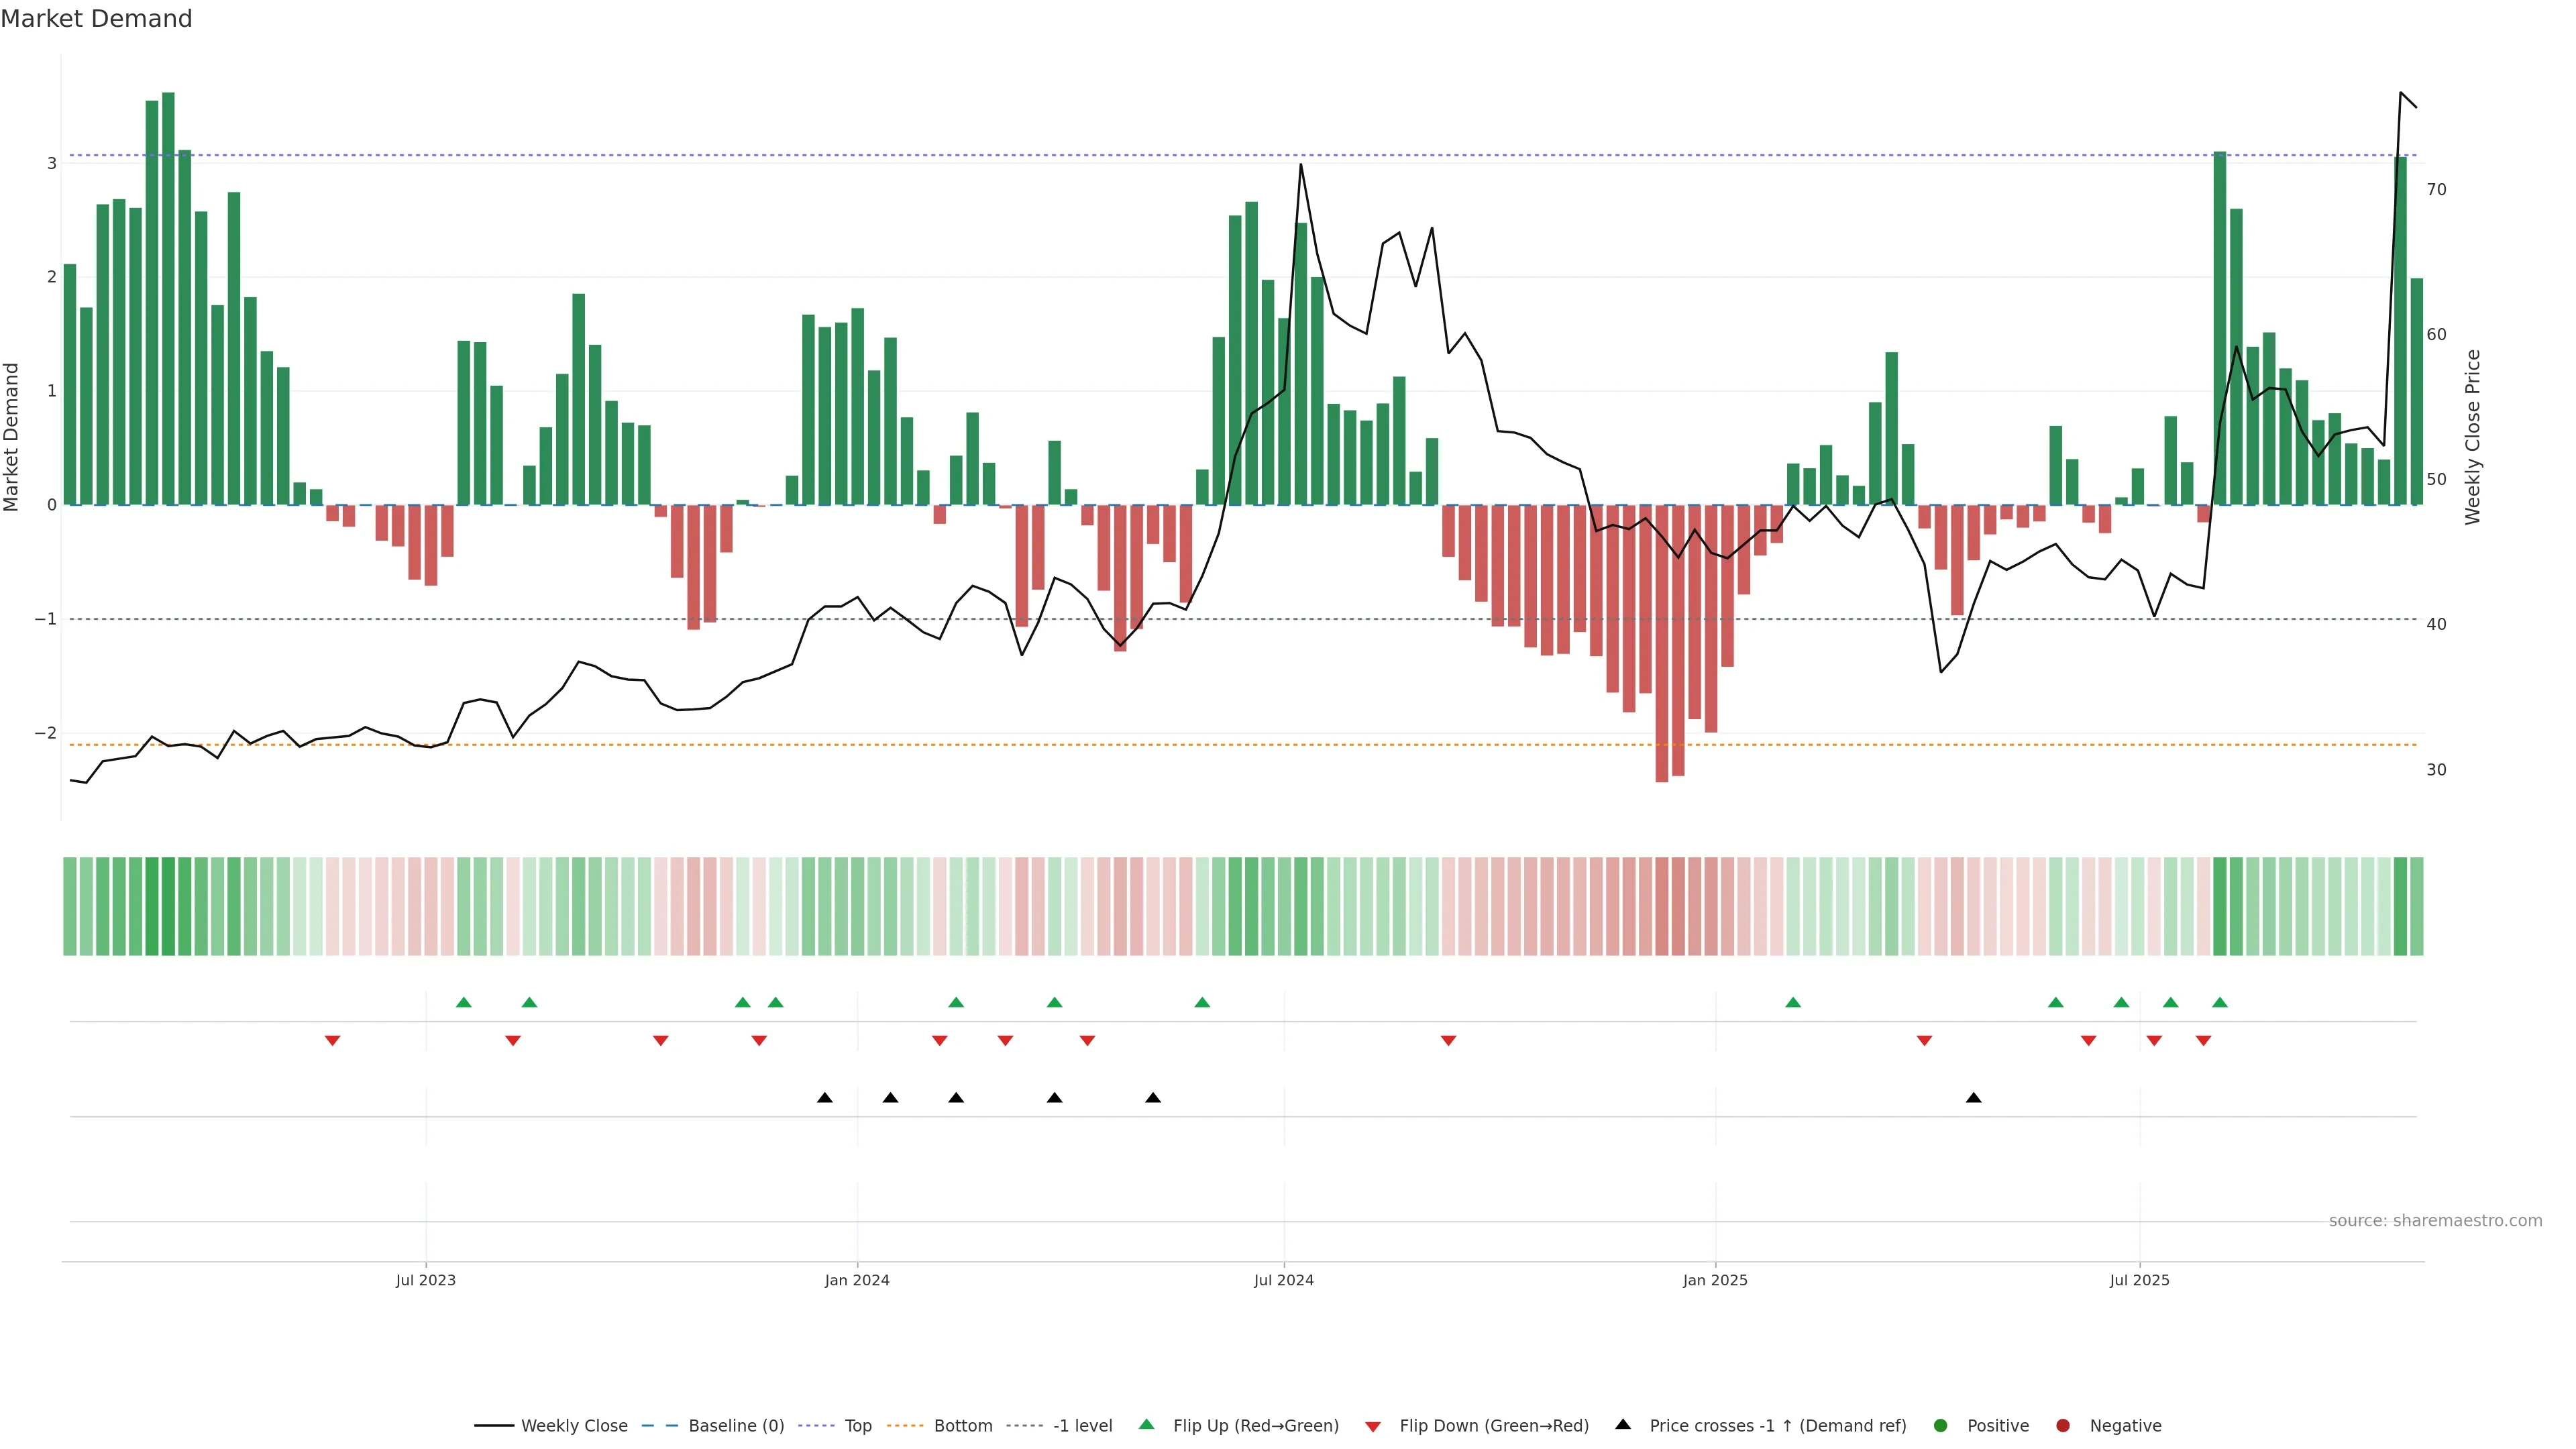Click the leftmost red flip-down marker
This screenshot has width=2576, height=1449.
(333, 1041)
